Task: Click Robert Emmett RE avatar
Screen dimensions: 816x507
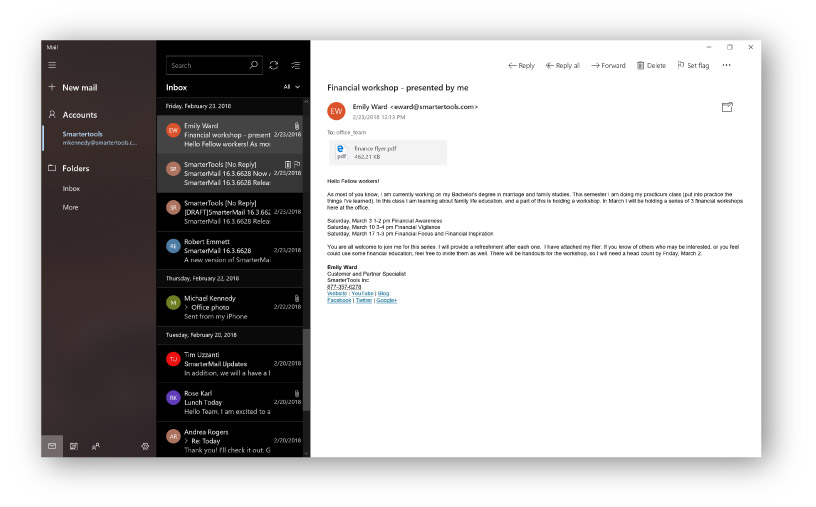Action: (x=173, y=246)
